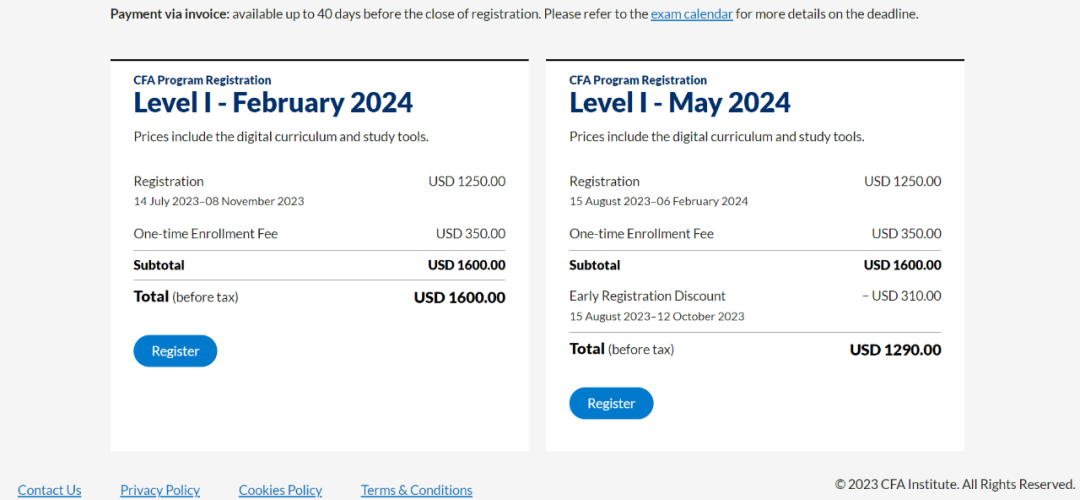The height and width of the screenshot is (500, 1080).
Task: Select the February card's Total USD 1600.00 amount
Action: pos(459,297)
